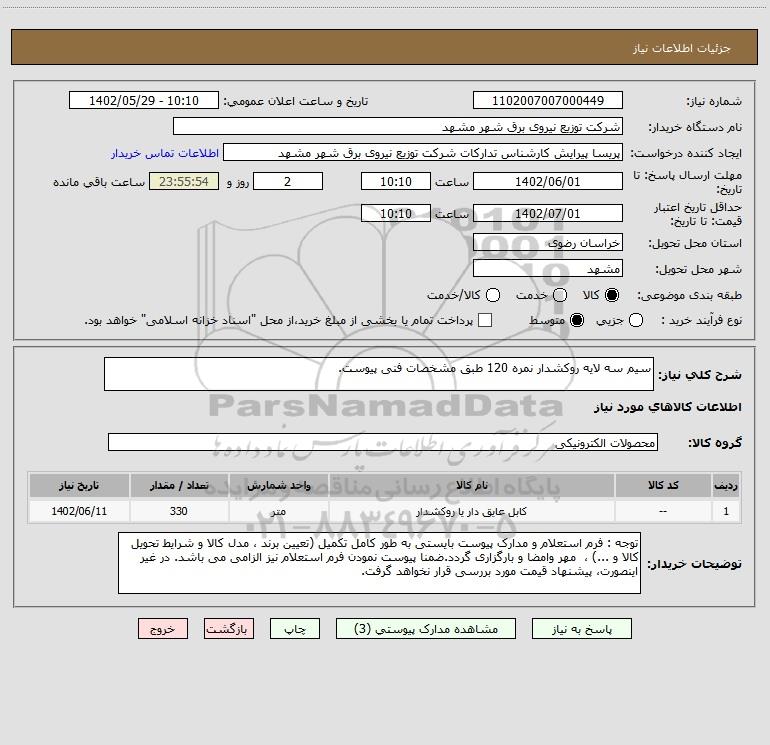770x745 pixels.
Task: Click the response deadline date 1402/06/01
Action: point(548,181)
